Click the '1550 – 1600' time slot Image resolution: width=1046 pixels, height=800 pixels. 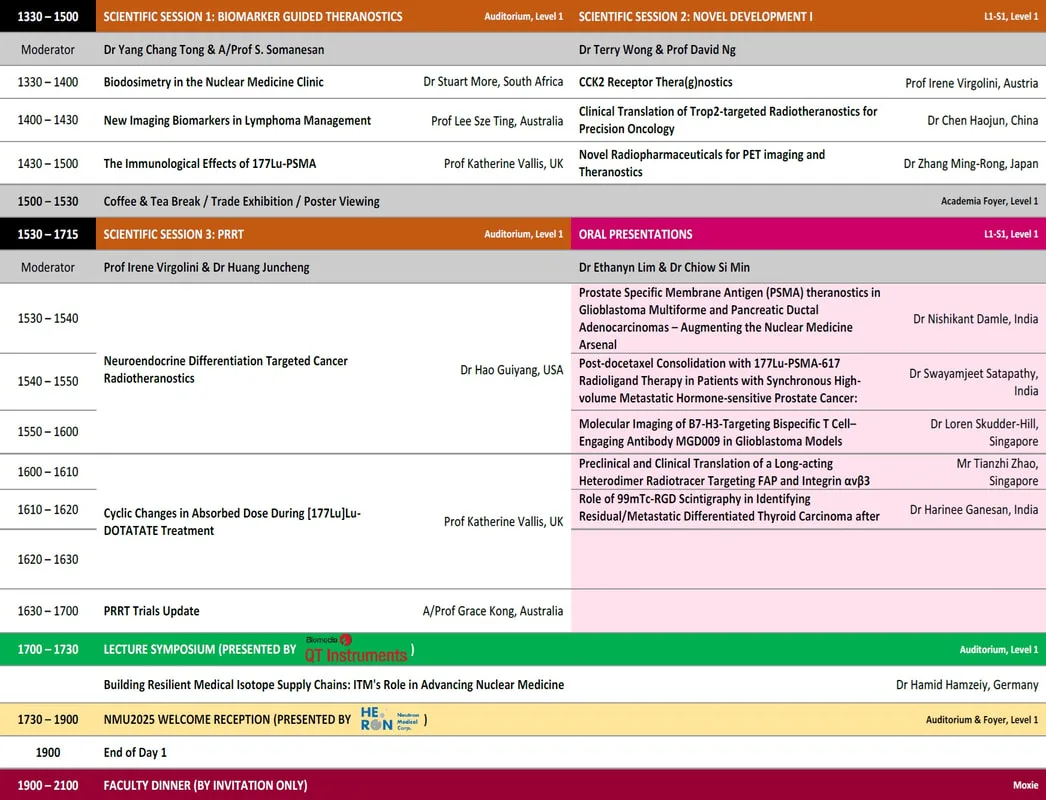click(48, 432)
